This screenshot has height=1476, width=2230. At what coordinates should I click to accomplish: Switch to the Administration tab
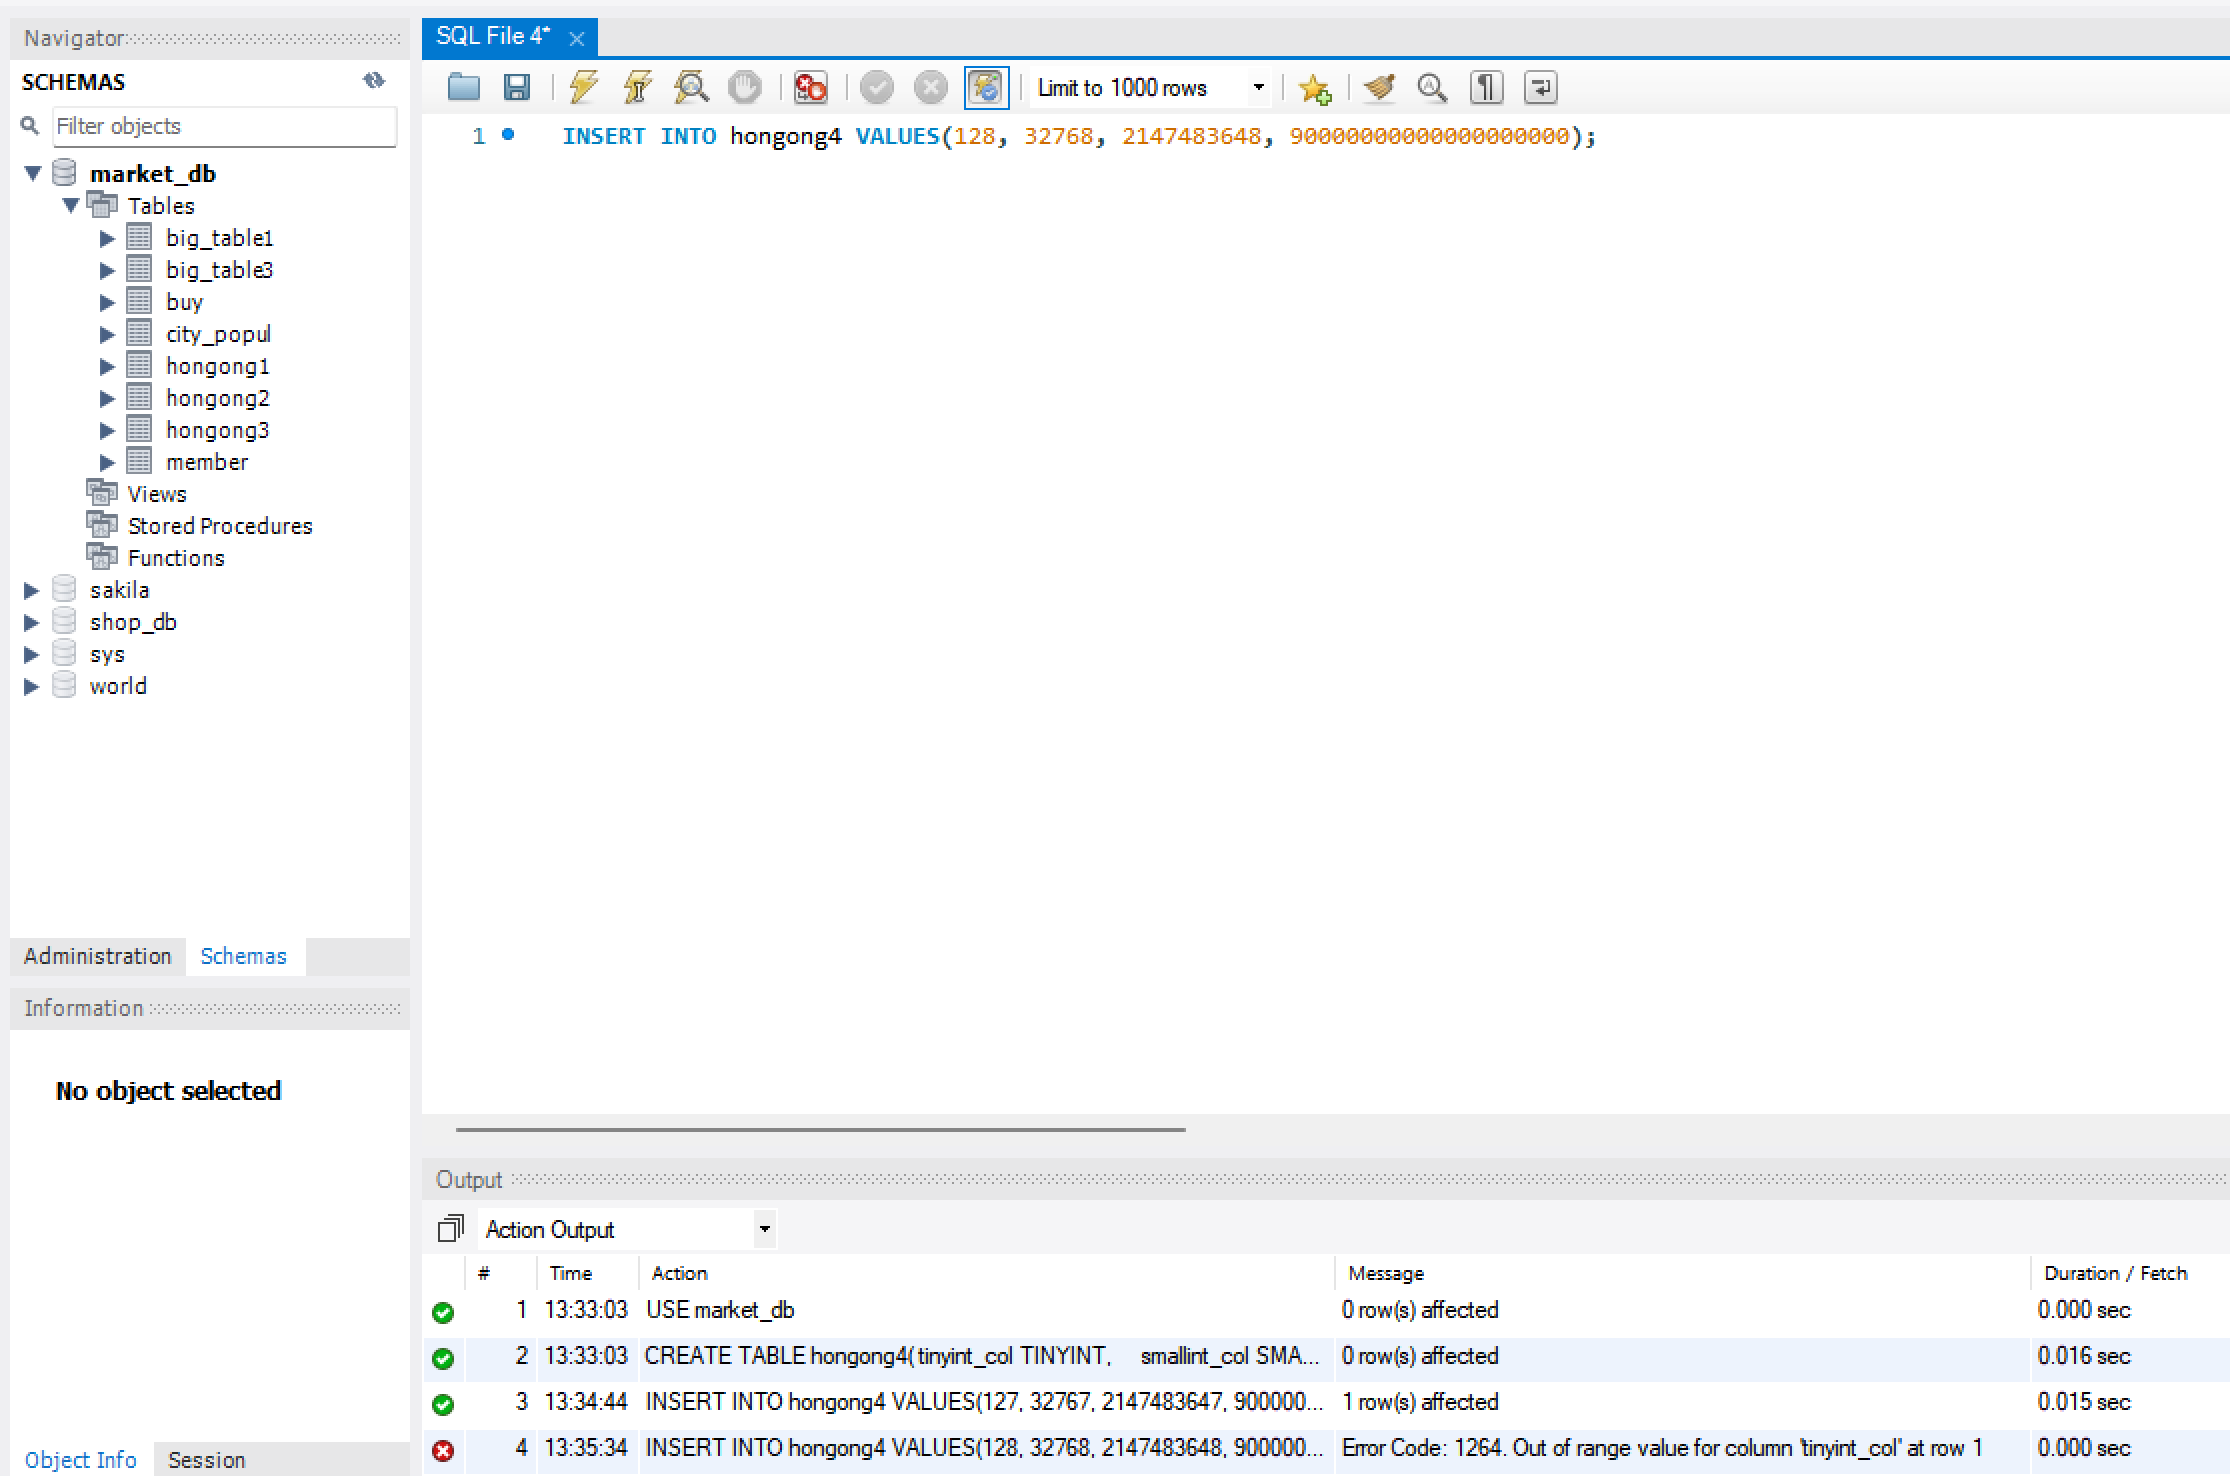click(98, 956)
